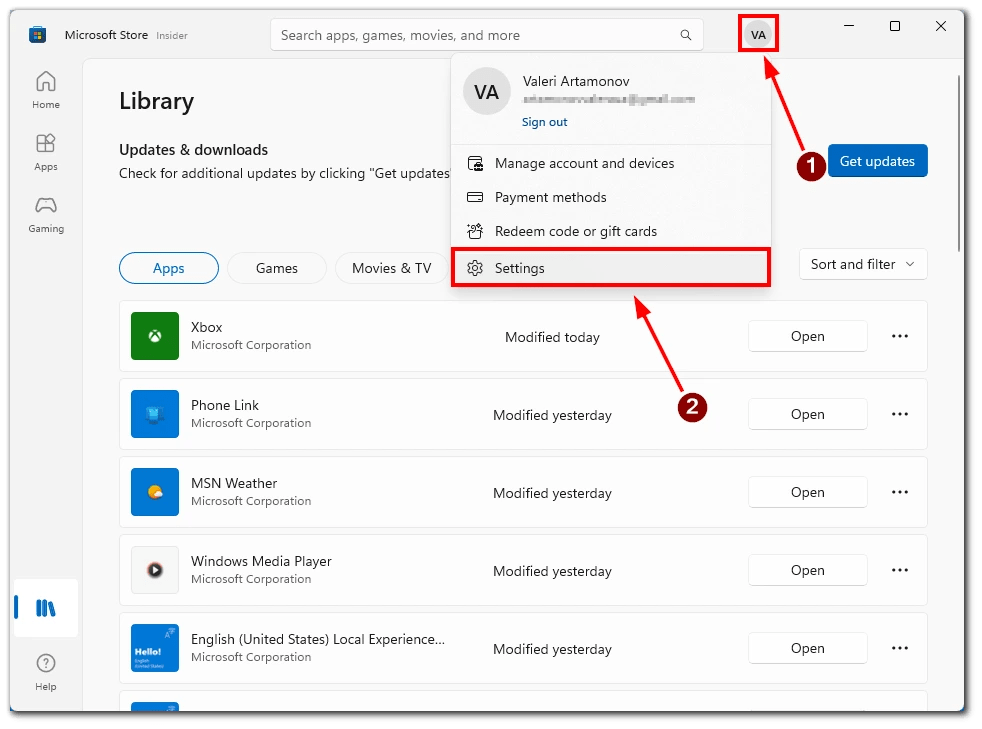The width and height of the screenshot is (982, 729).
Task: Select Home in the sidebar
Action: click(x=45, y=89)
